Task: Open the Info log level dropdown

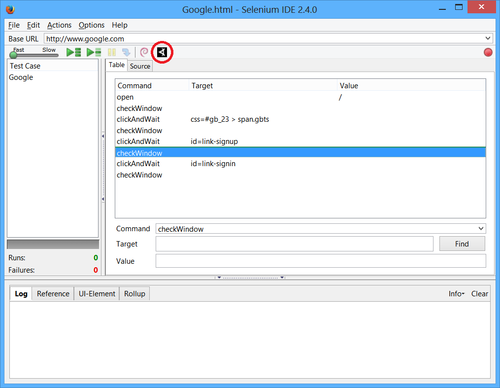Action: (456, 294)
